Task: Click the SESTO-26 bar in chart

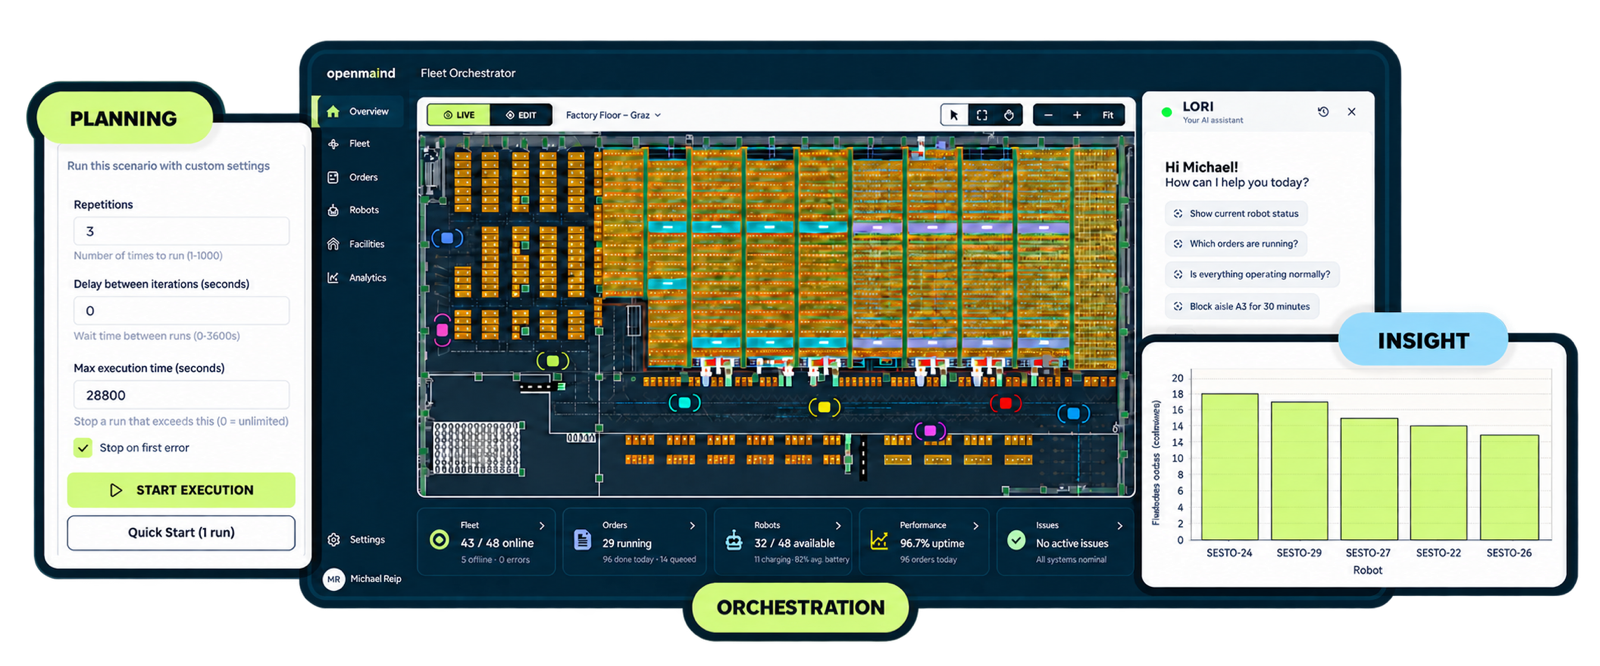Action: pyautogui.click(x=1509, y=488)
